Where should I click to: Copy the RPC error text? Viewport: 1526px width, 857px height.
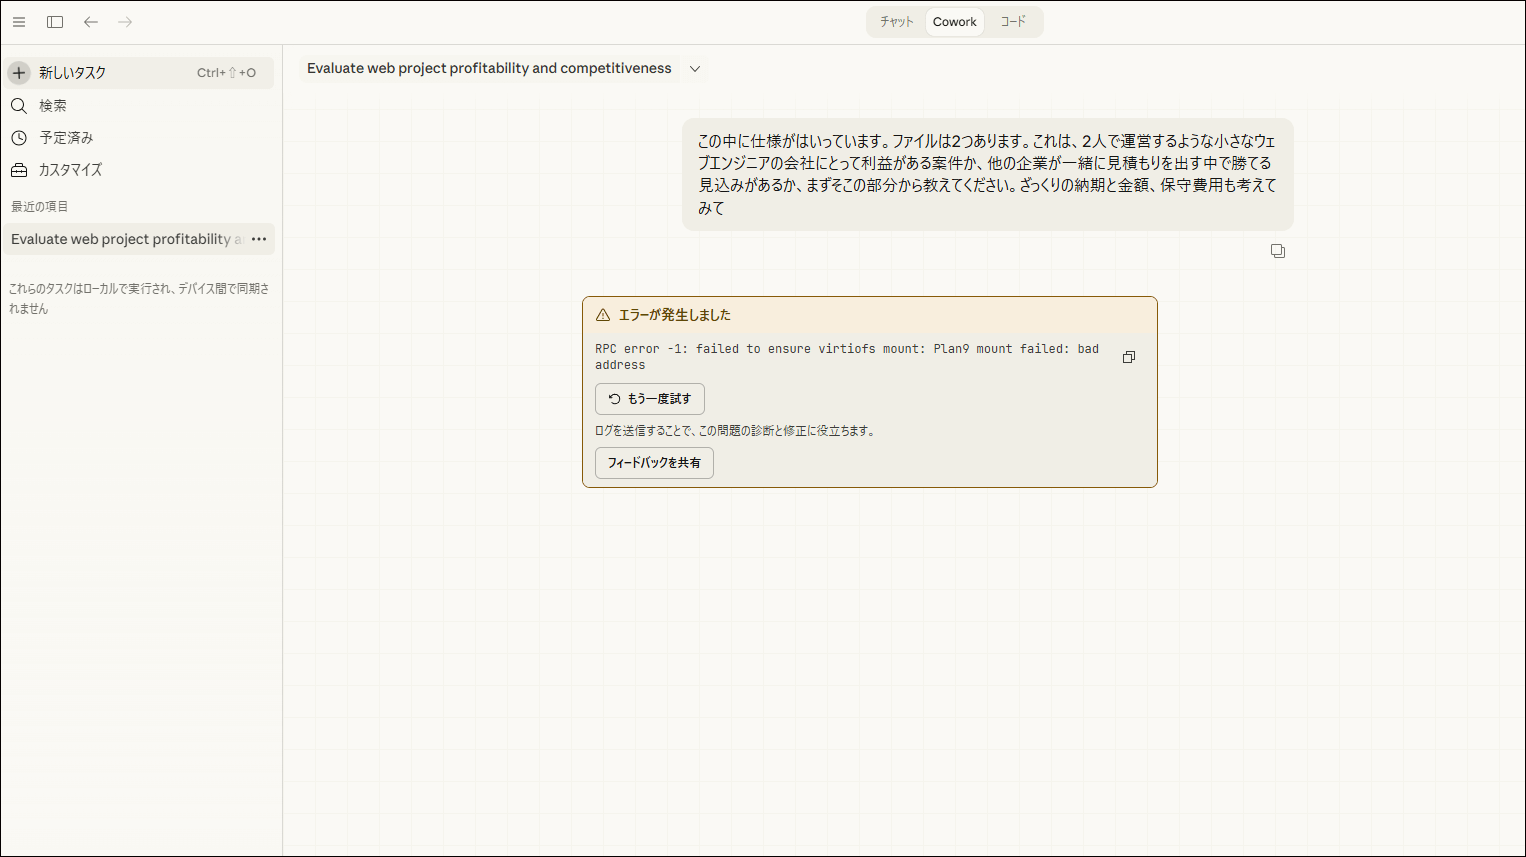(x=1129, y=357)
